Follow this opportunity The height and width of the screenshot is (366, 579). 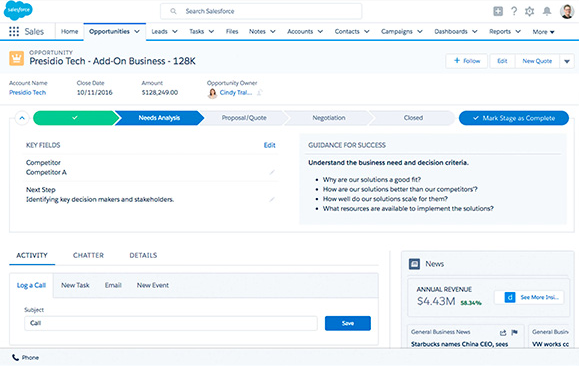click(467, 61)
